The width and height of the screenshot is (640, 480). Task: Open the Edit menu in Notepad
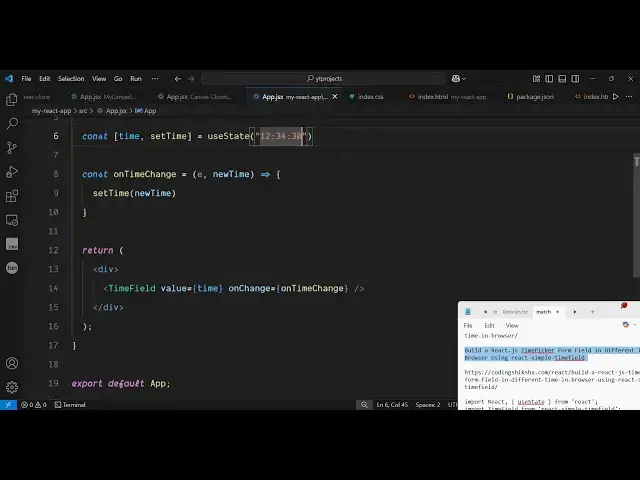coord(489,325)
